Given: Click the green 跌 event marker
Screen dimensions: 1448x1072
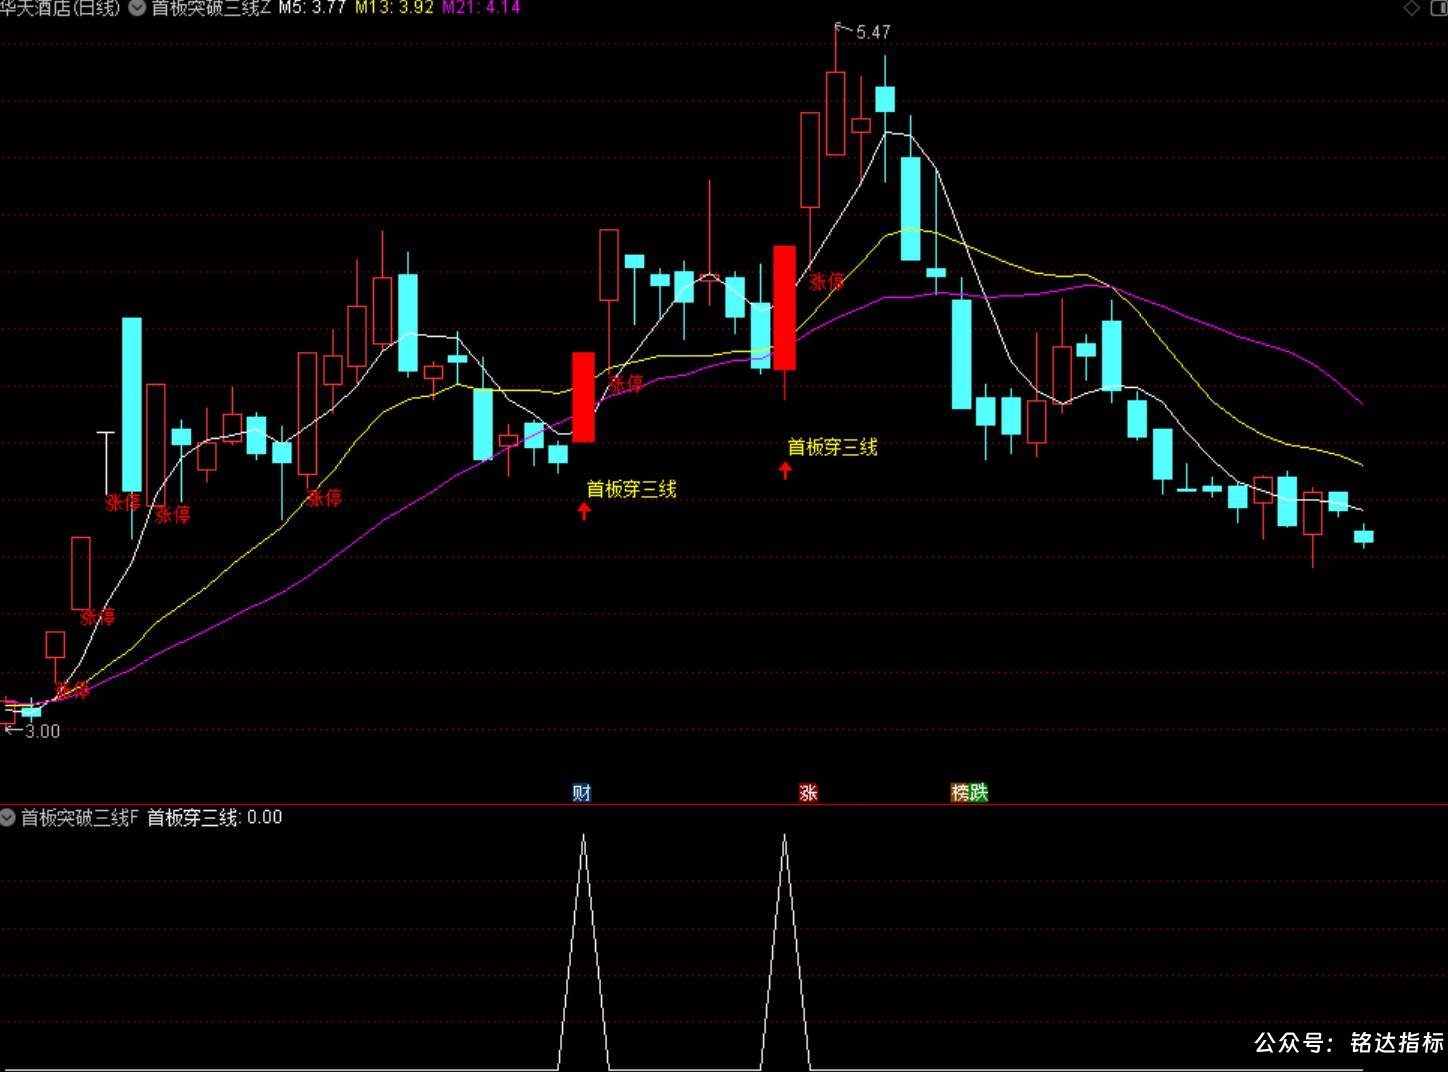Looking at the screenshot, I should 979,793.
